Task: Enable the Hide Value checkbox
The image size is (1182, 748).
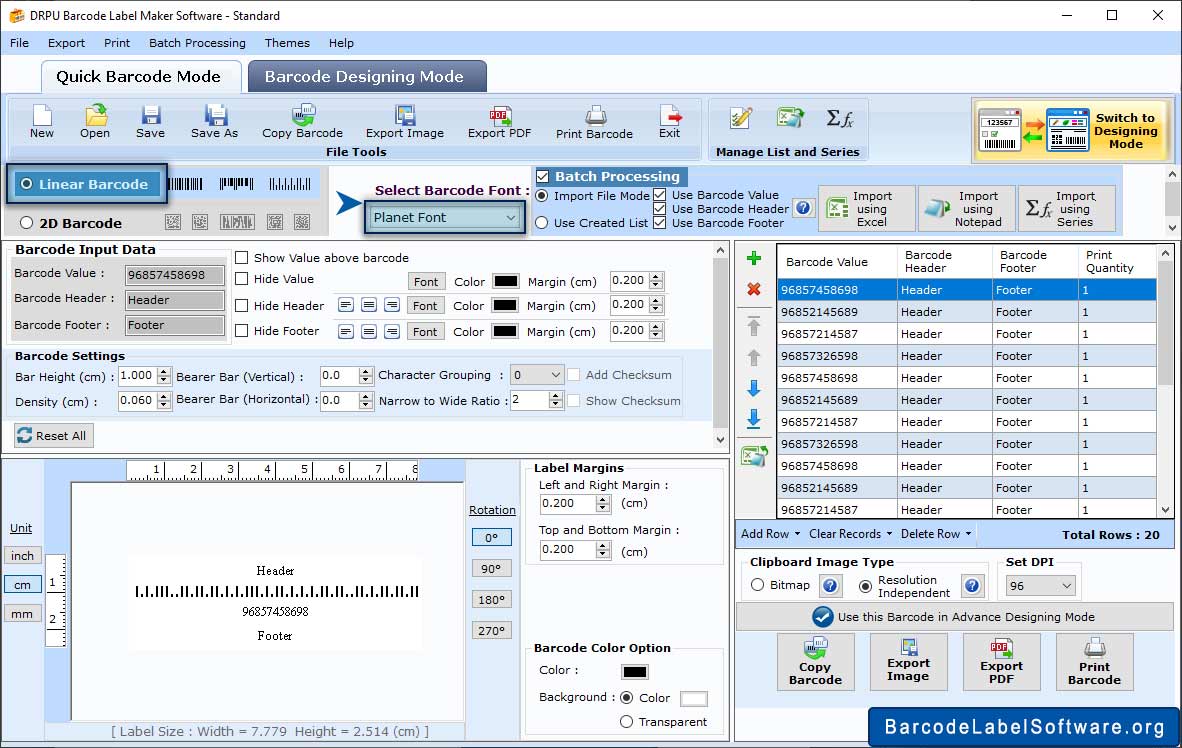Action: click(242, 279)
